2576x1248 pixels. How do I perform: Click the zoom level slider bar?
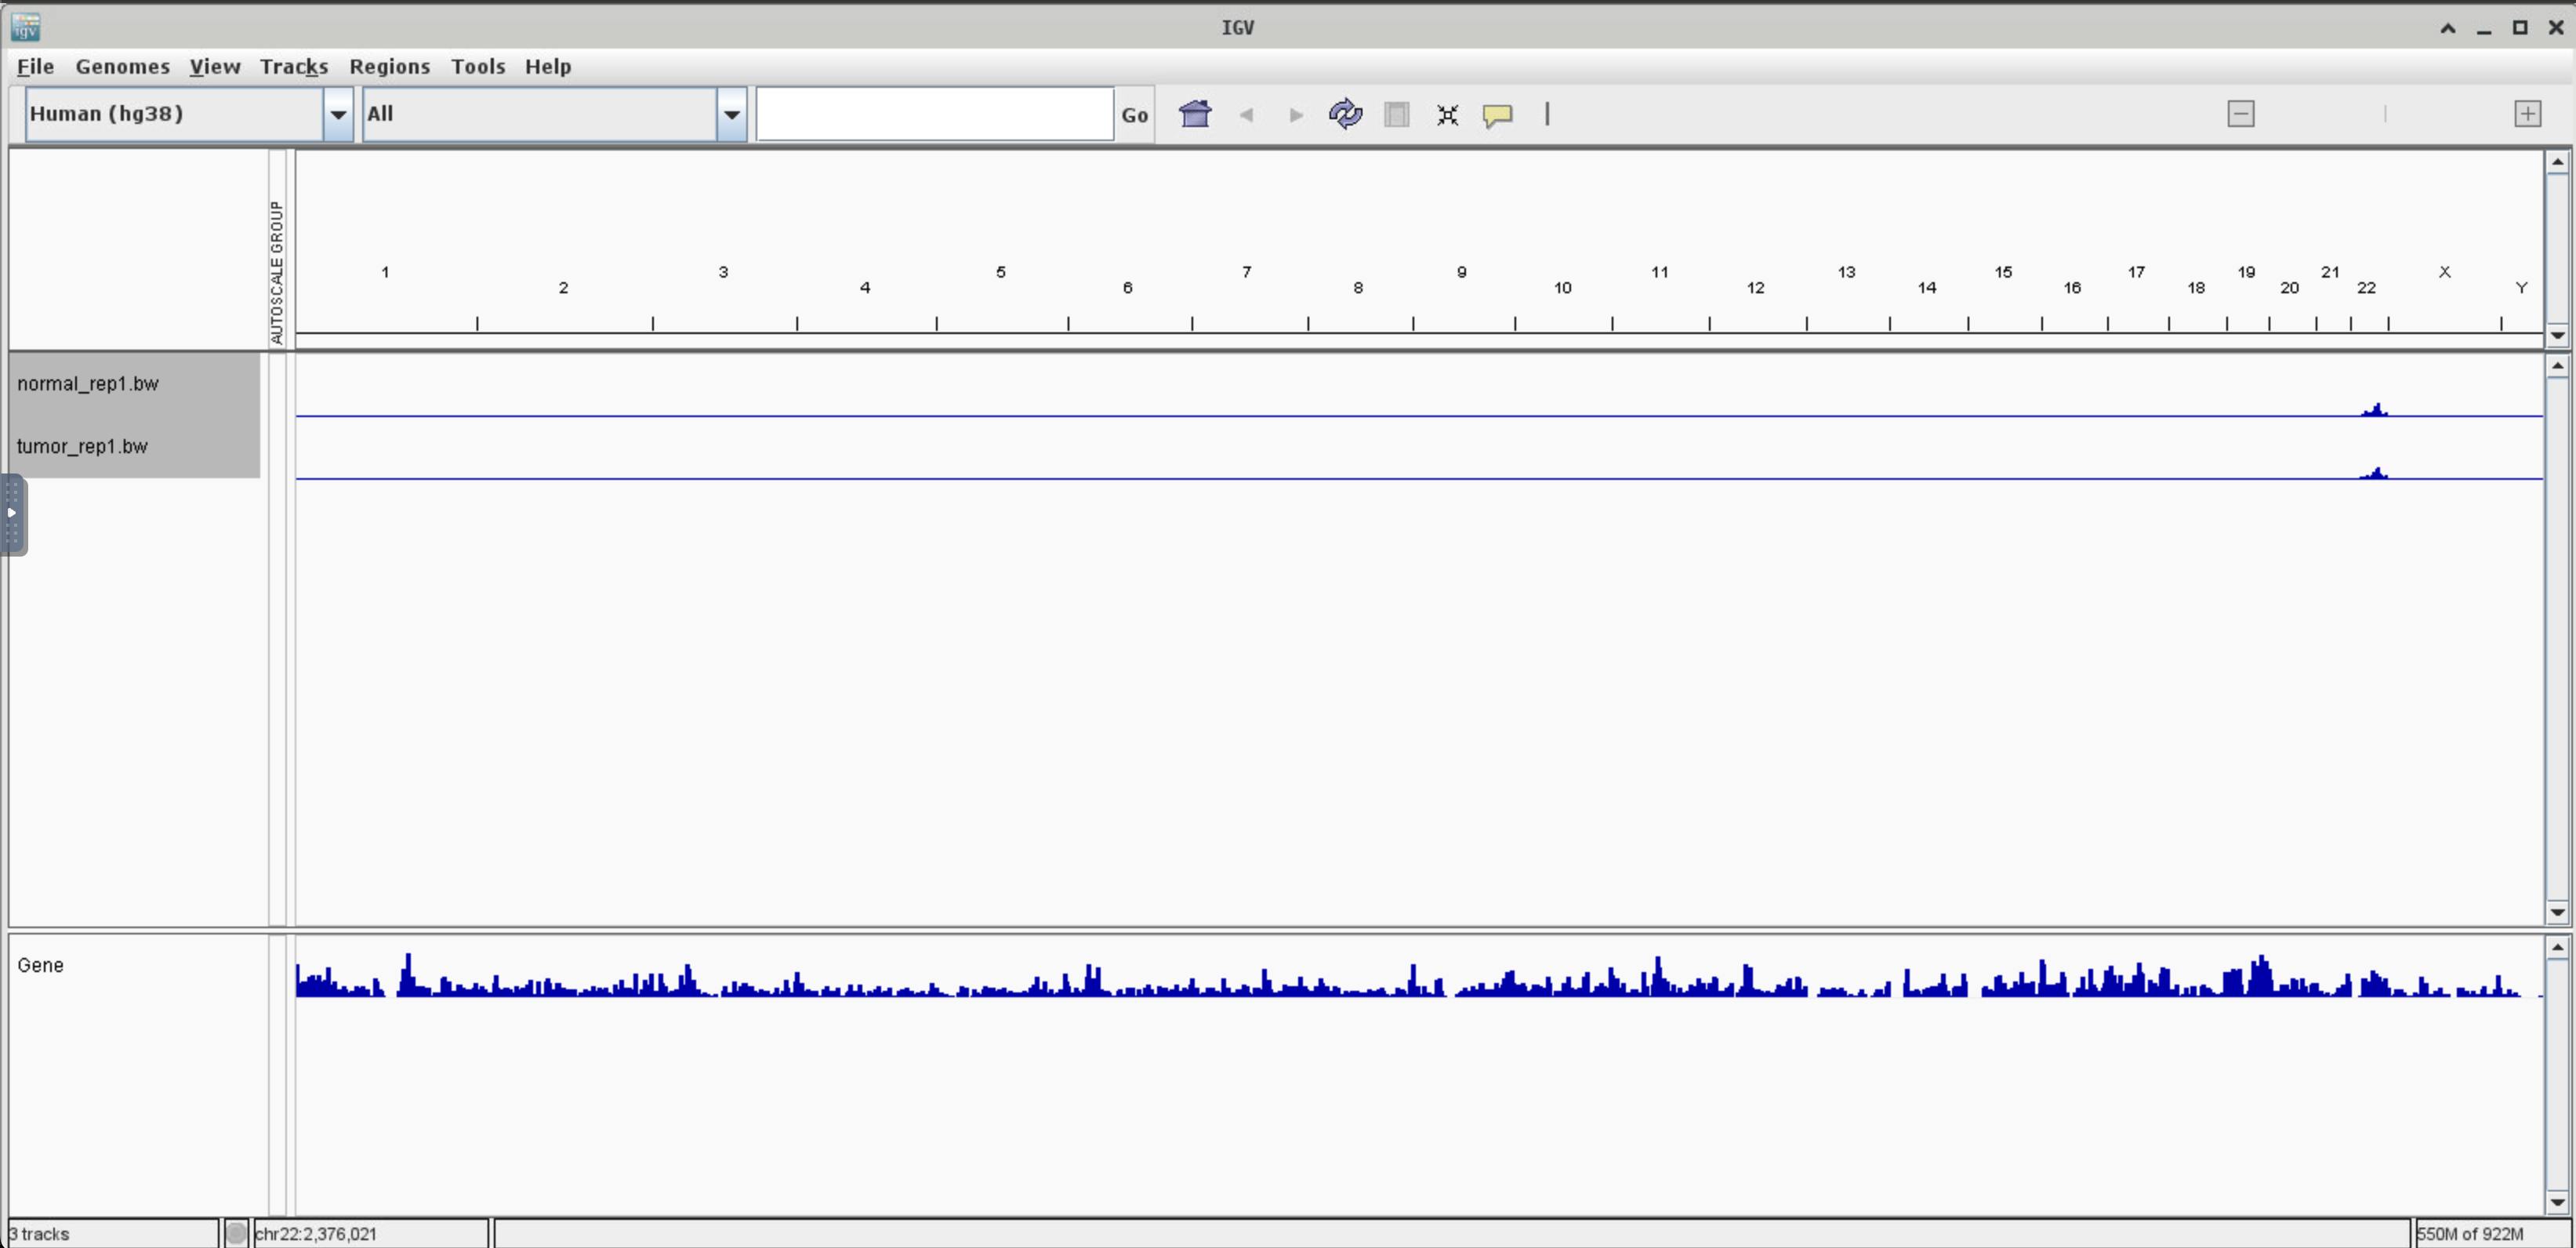click(2384, 114)
